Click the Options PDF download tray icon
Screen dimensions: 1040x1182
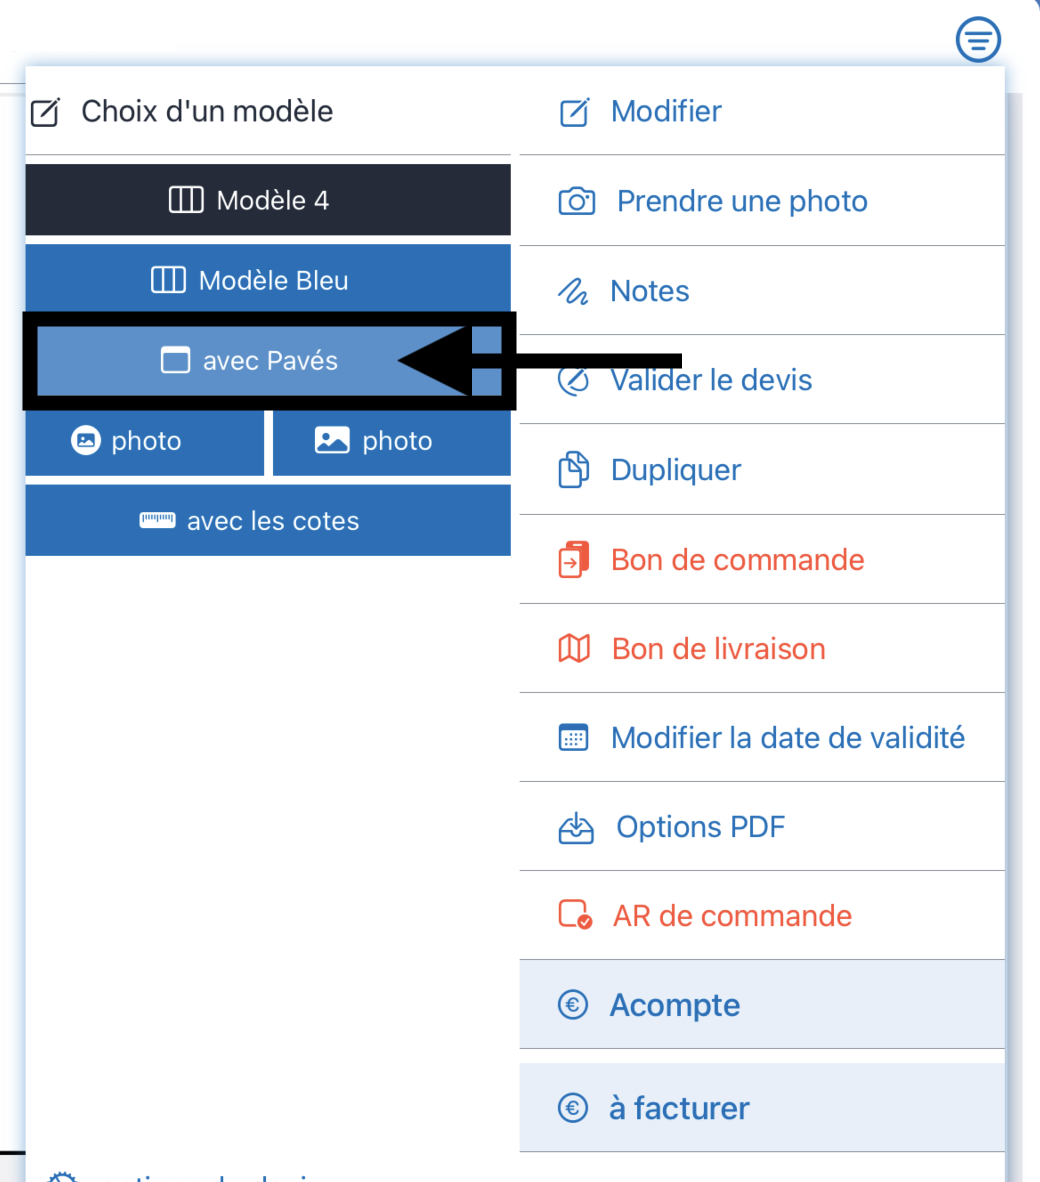pos(576,827)
